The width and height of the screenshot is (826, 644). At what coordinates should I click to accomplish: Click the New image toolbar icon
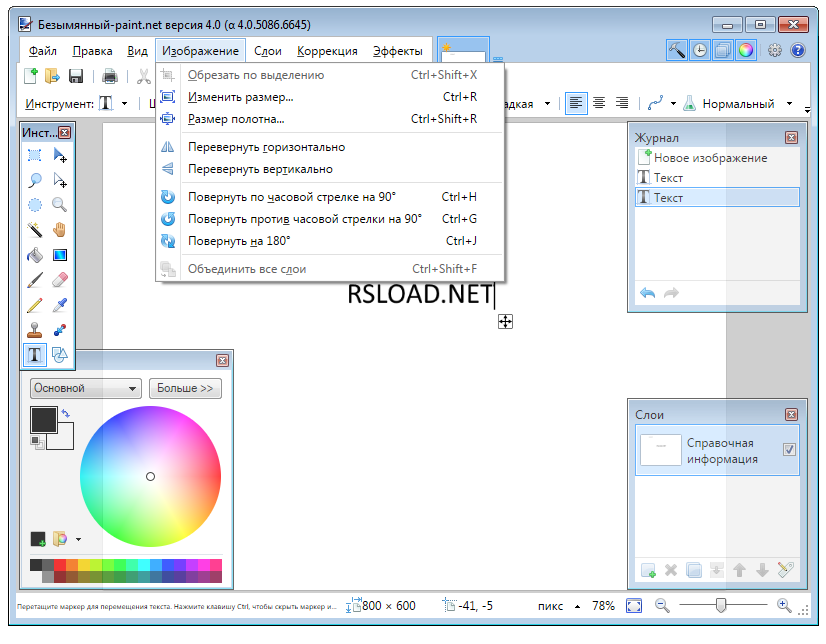[x=31, y=76]
